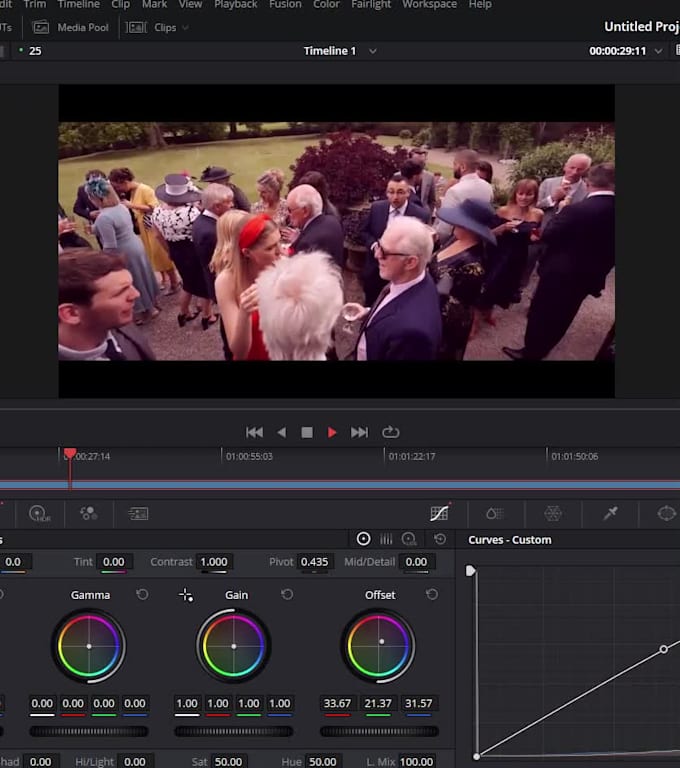The height and width of the screenshot is (768, 680).
Task: Click the Tint value field
Action: pyautogui.click(x=114, y=562)
